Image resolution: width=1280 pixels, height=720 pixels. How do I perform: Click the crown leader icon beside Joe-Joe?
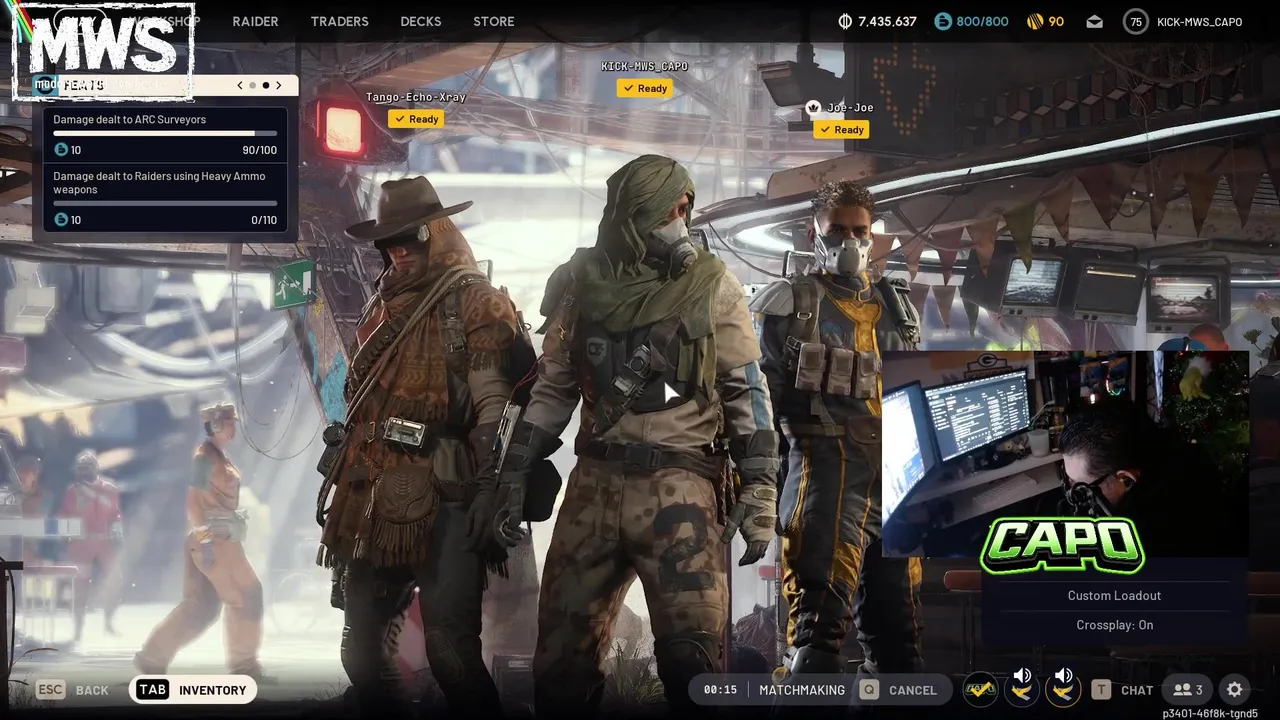point(813,107)
